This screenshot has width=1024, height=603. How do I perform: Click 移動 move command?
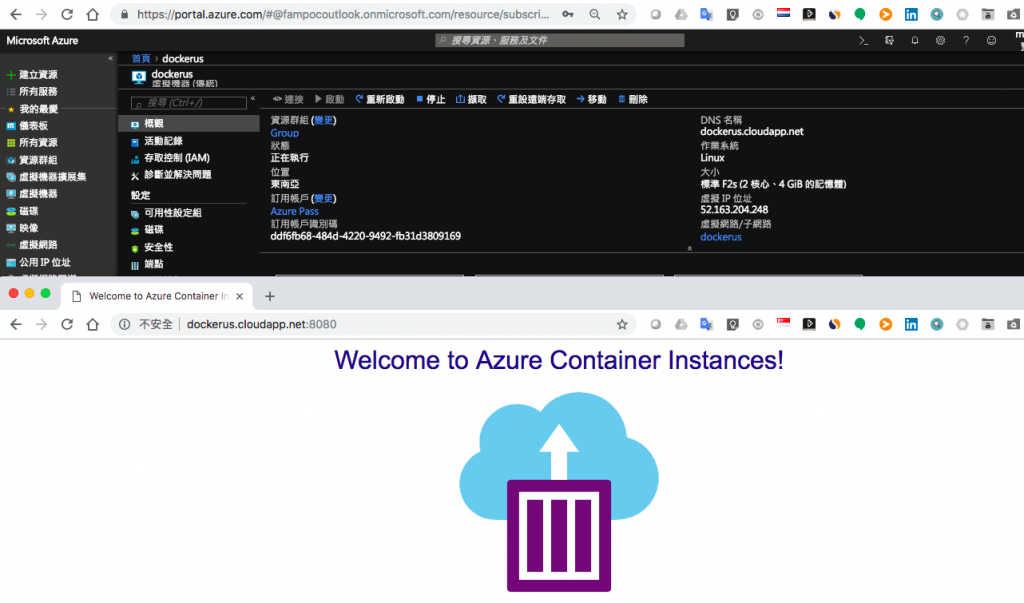tap(591, 99)
